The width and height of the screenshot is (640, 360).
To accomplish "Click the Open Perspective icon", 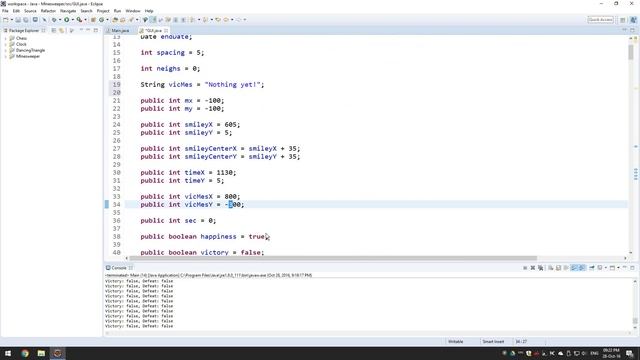I will 623,20.
